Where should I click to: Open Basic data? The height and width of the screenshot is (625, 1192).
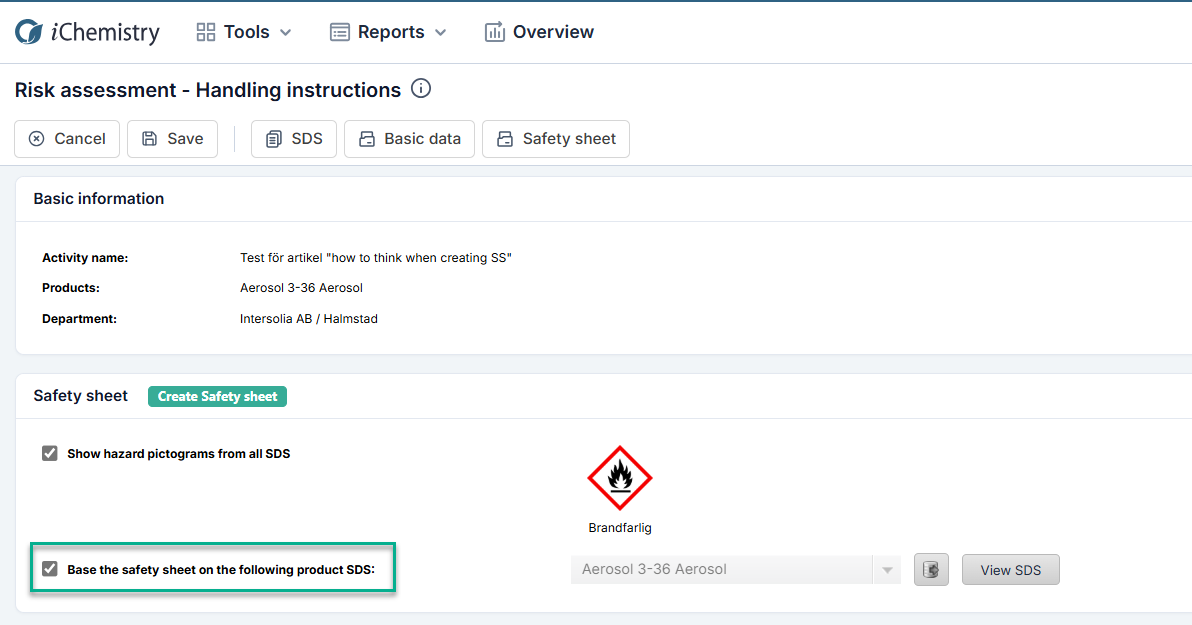(x=410, y=138)
